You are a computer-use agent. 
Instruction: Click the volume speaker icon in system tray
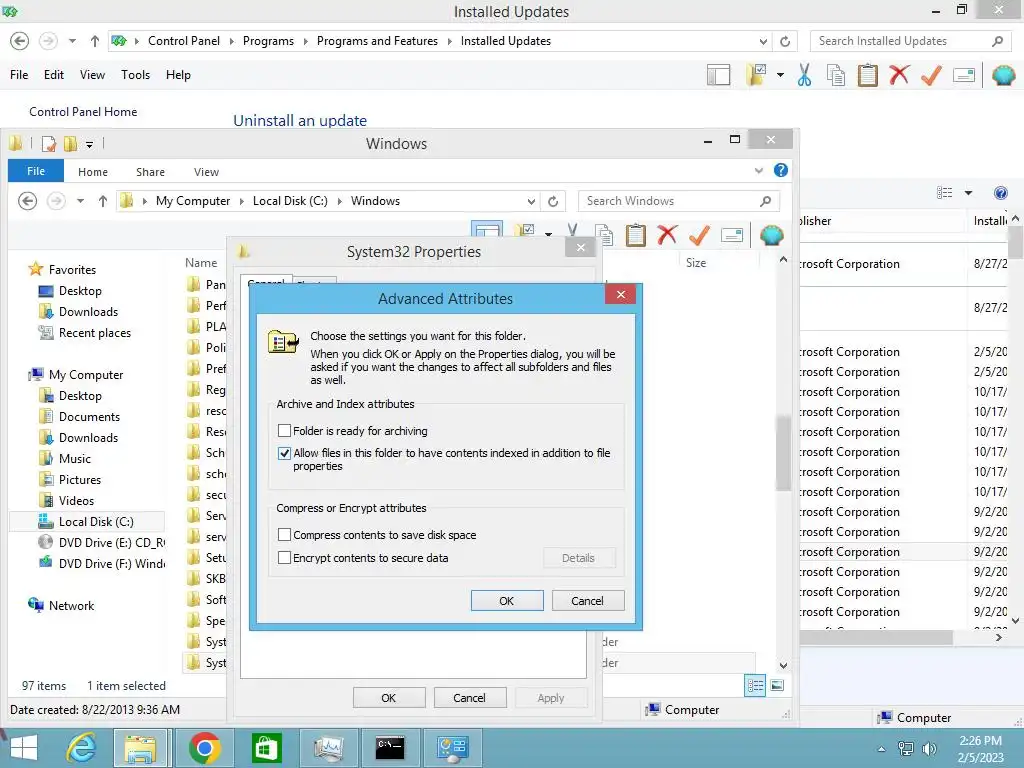(929, 748)
